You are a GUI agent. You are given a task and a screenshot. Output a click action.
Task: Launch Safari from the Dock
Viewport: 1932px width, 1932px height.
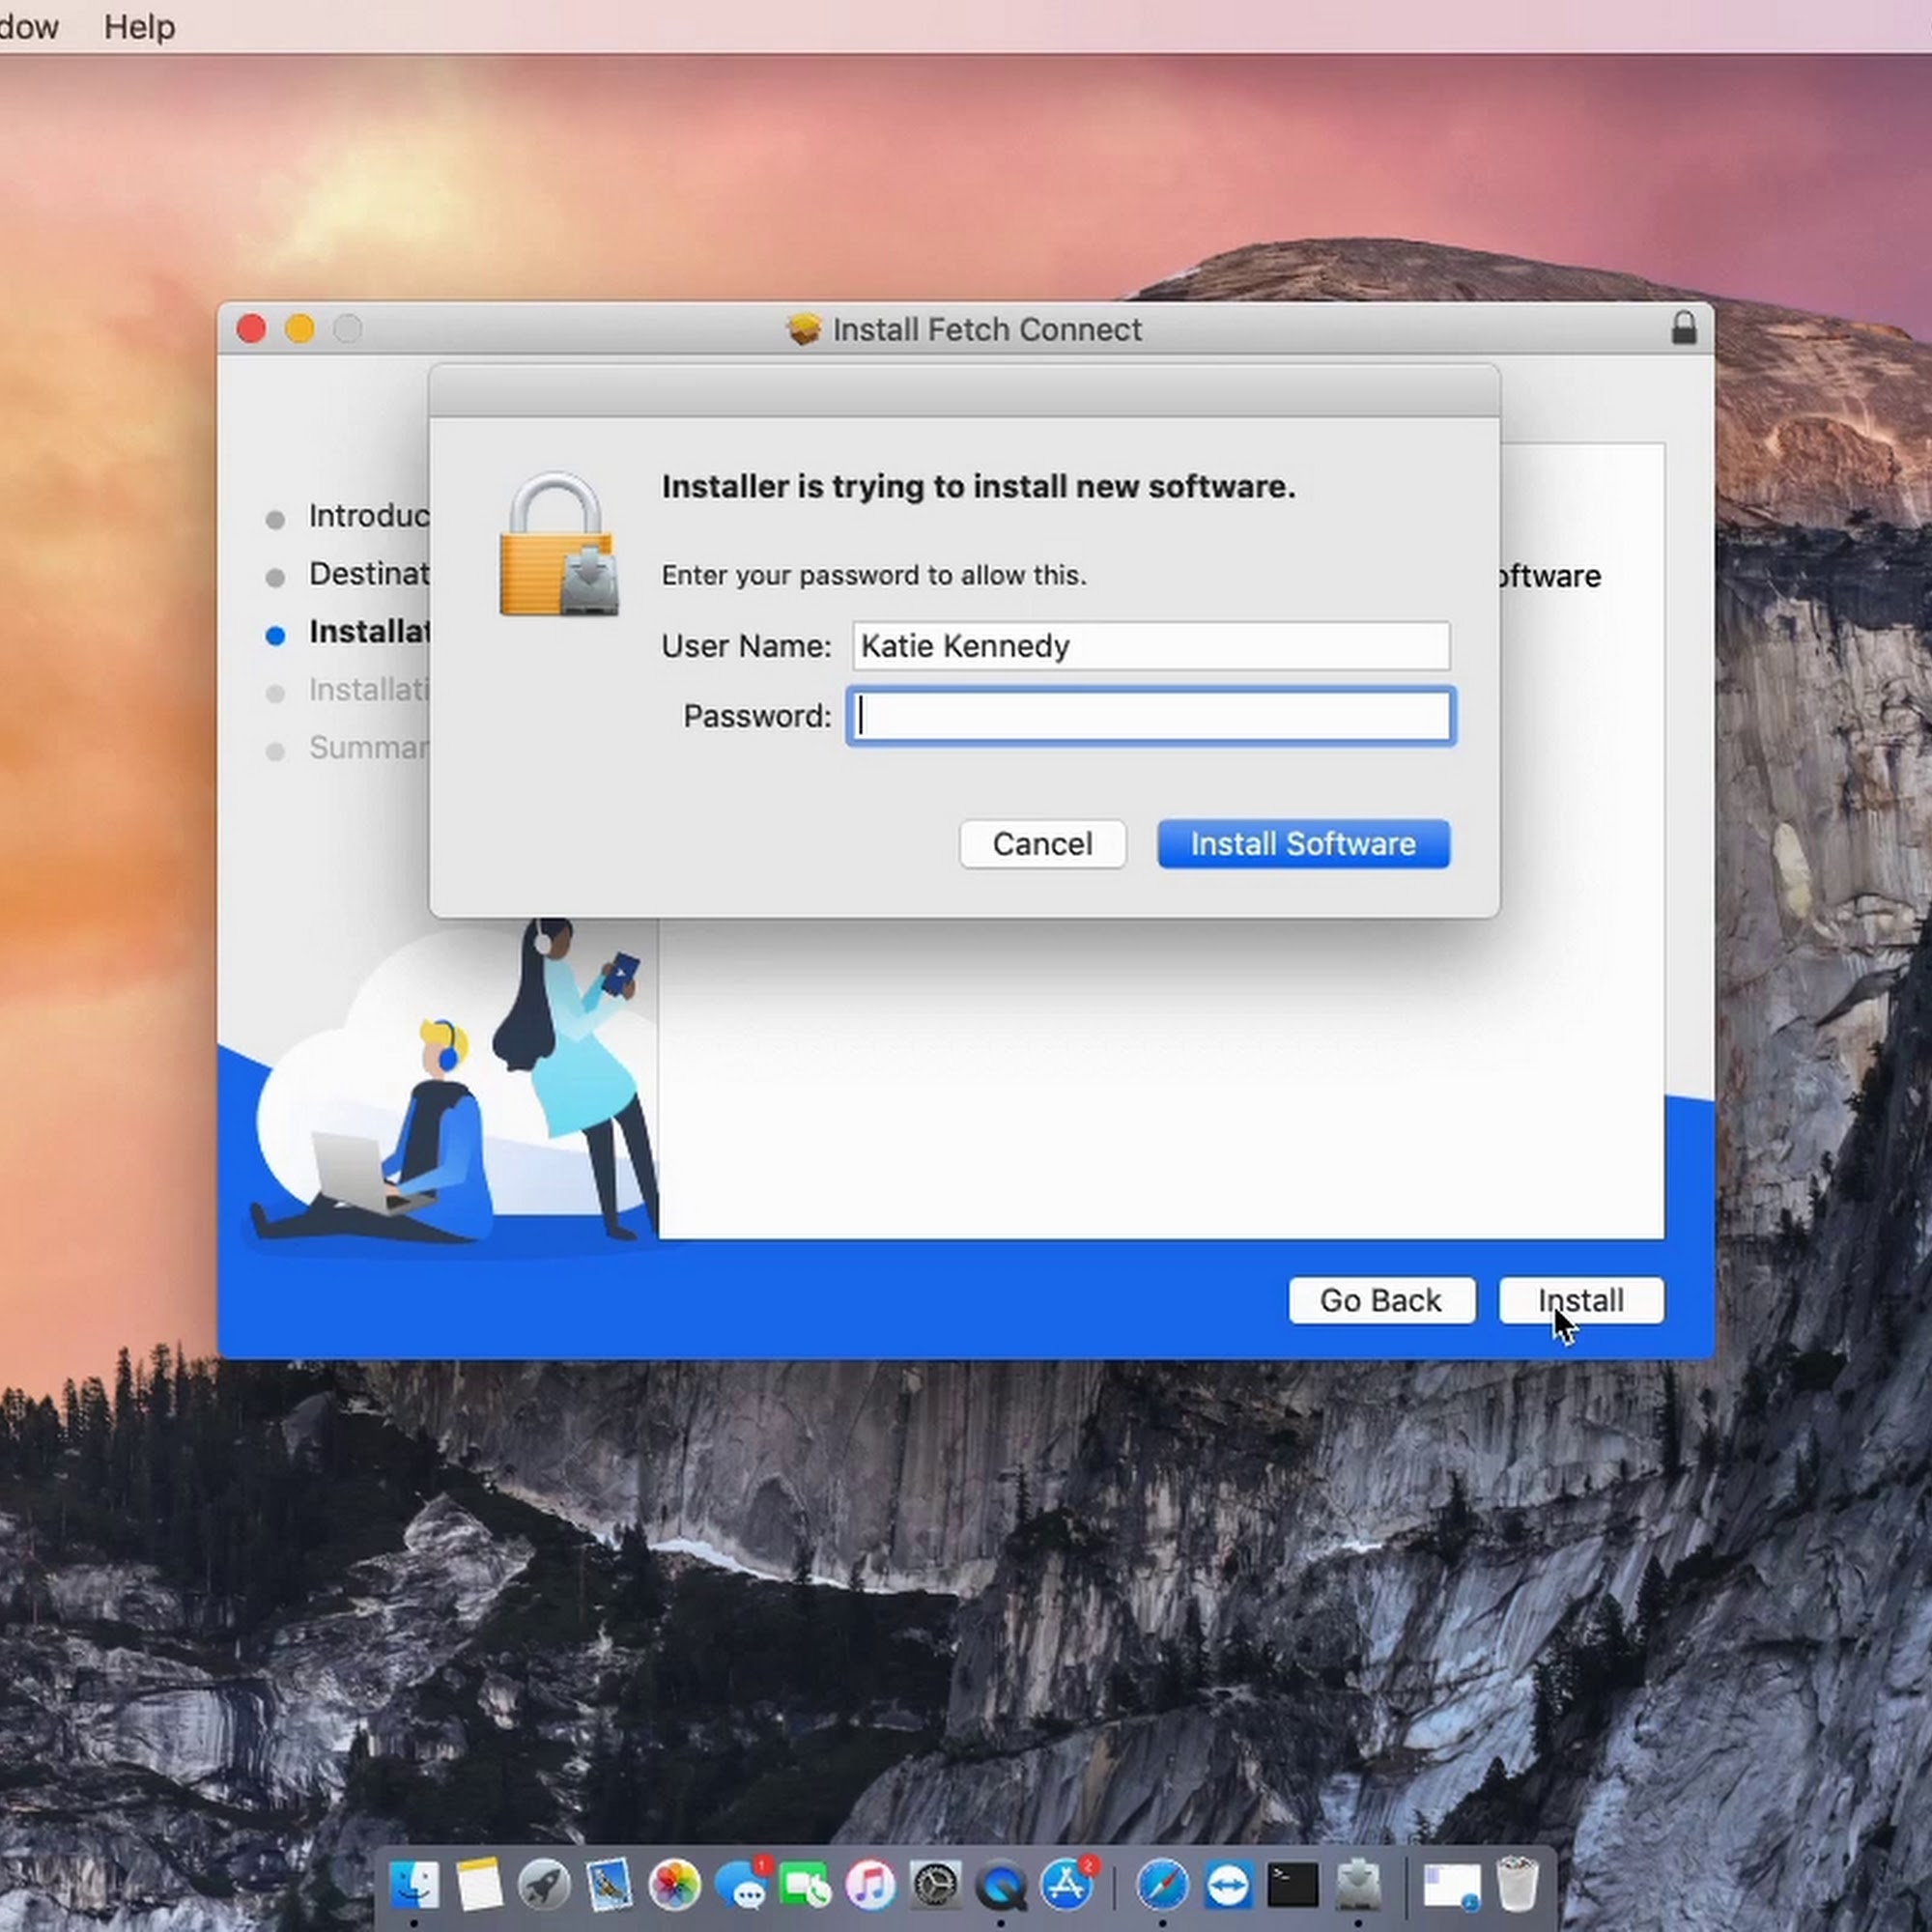(x=1162, y=1886)
